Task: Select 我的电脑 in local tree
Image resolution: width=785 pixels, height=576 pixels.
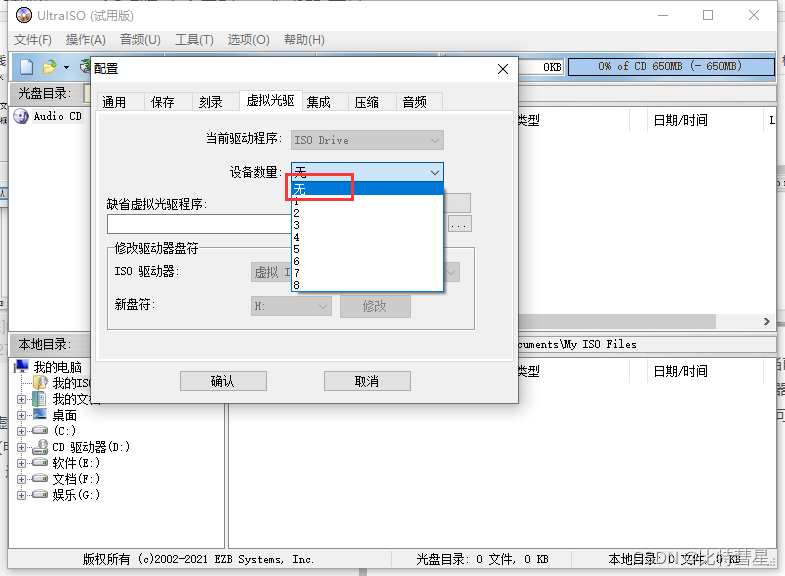Action: click(58, 367)
